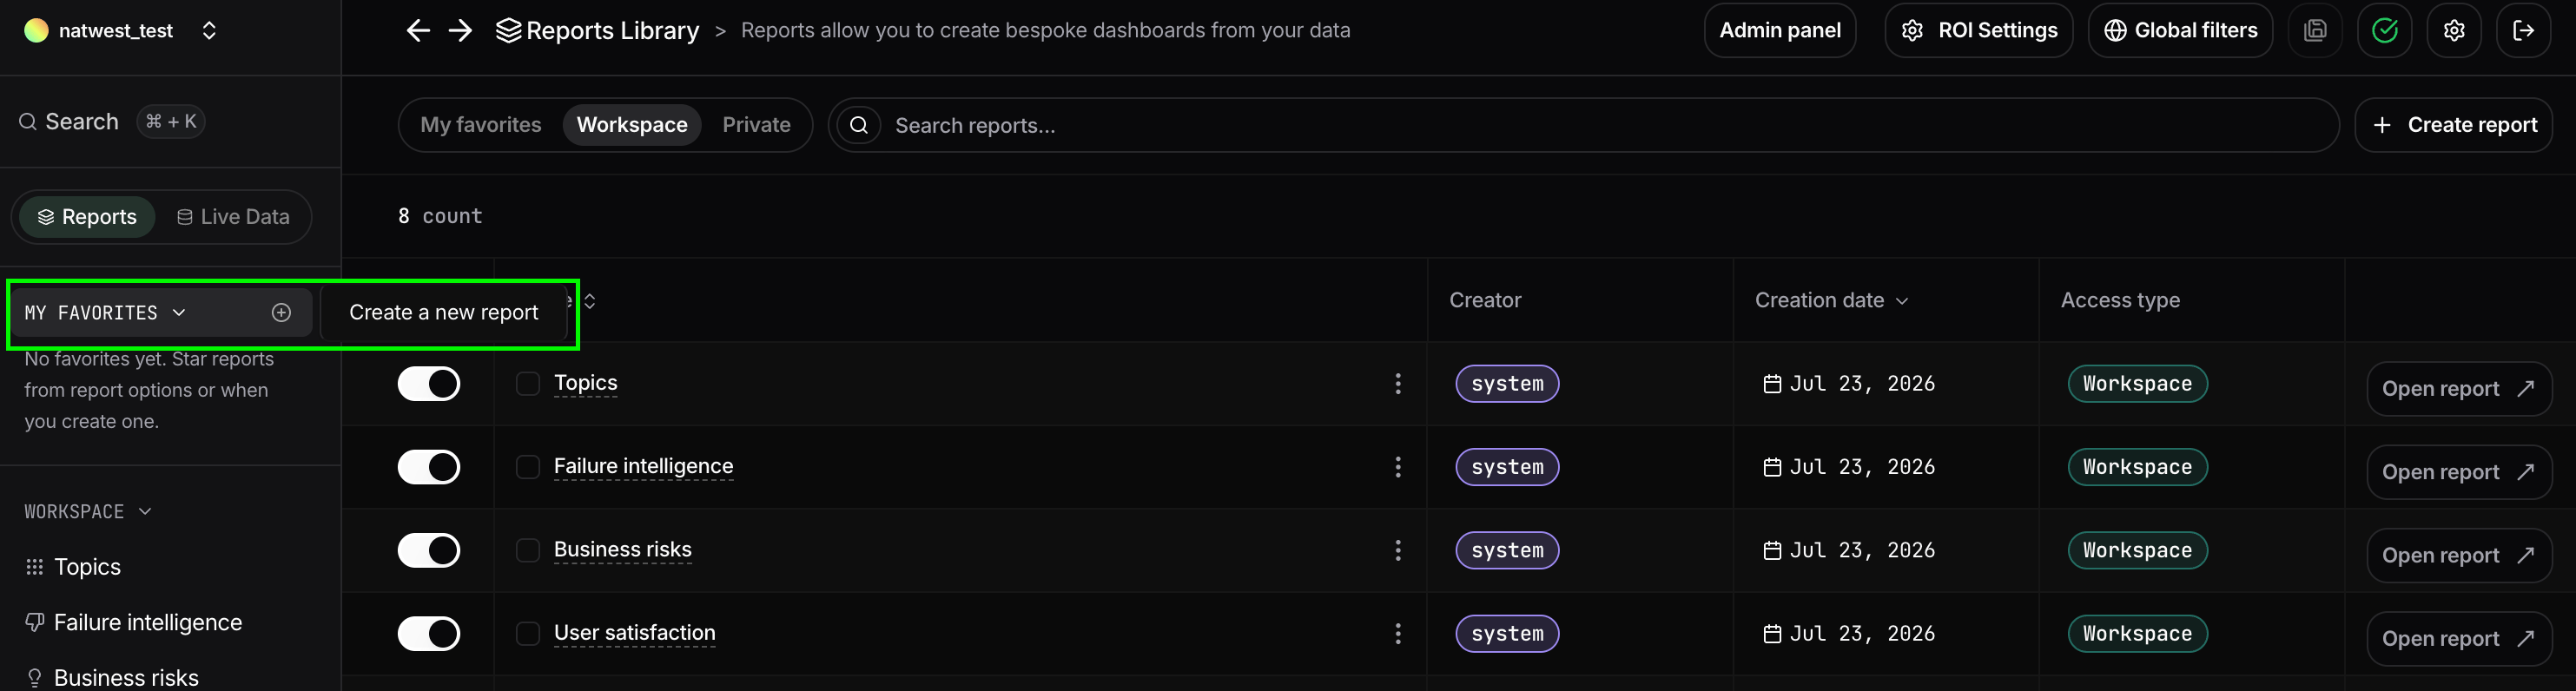The height and width of the screenshot is (691, 2576).
Task: Toggle the Topics report switch
Action: [x=429, y=384]
